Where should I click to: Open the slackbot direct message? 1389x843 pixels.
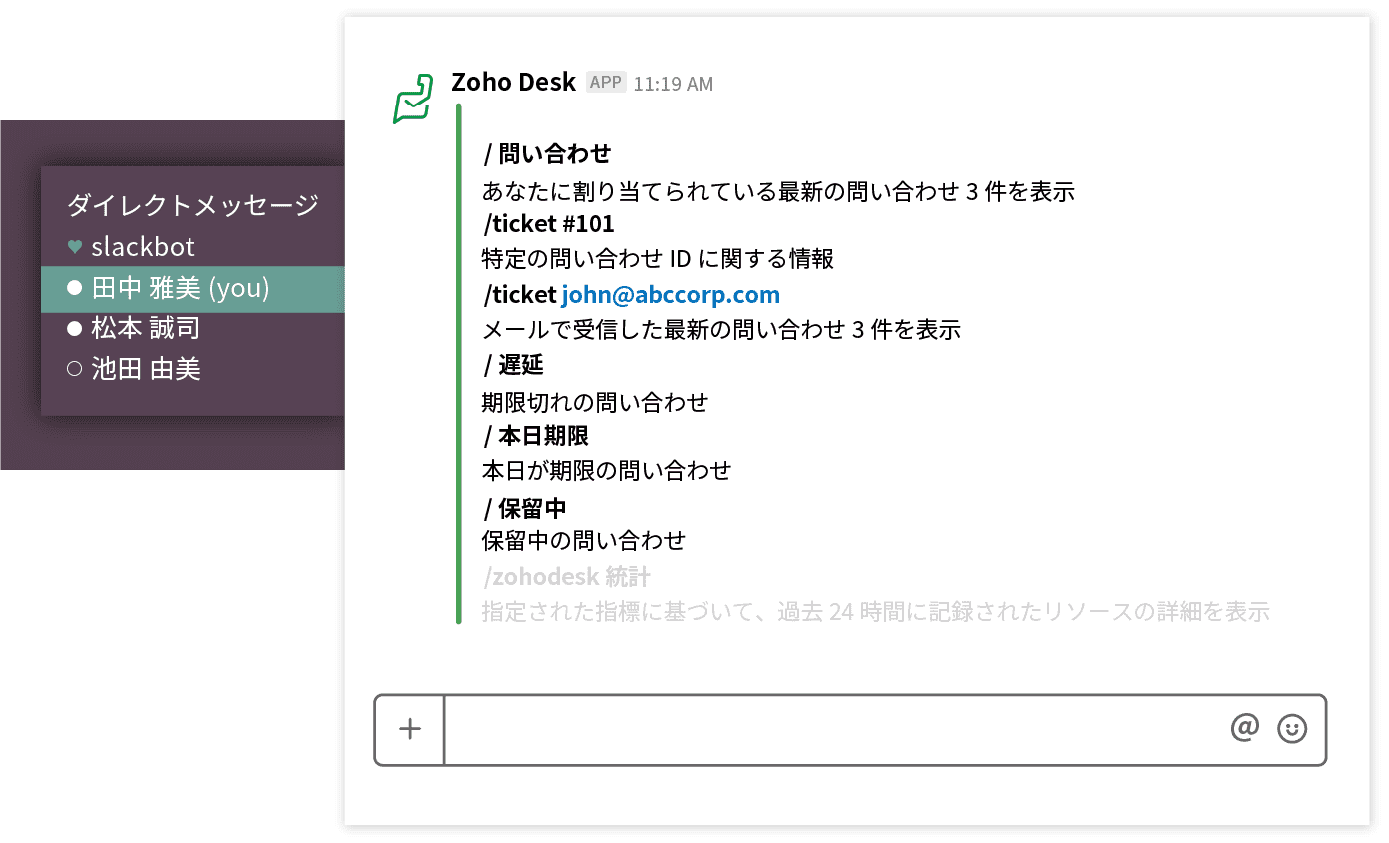(143, 247)
